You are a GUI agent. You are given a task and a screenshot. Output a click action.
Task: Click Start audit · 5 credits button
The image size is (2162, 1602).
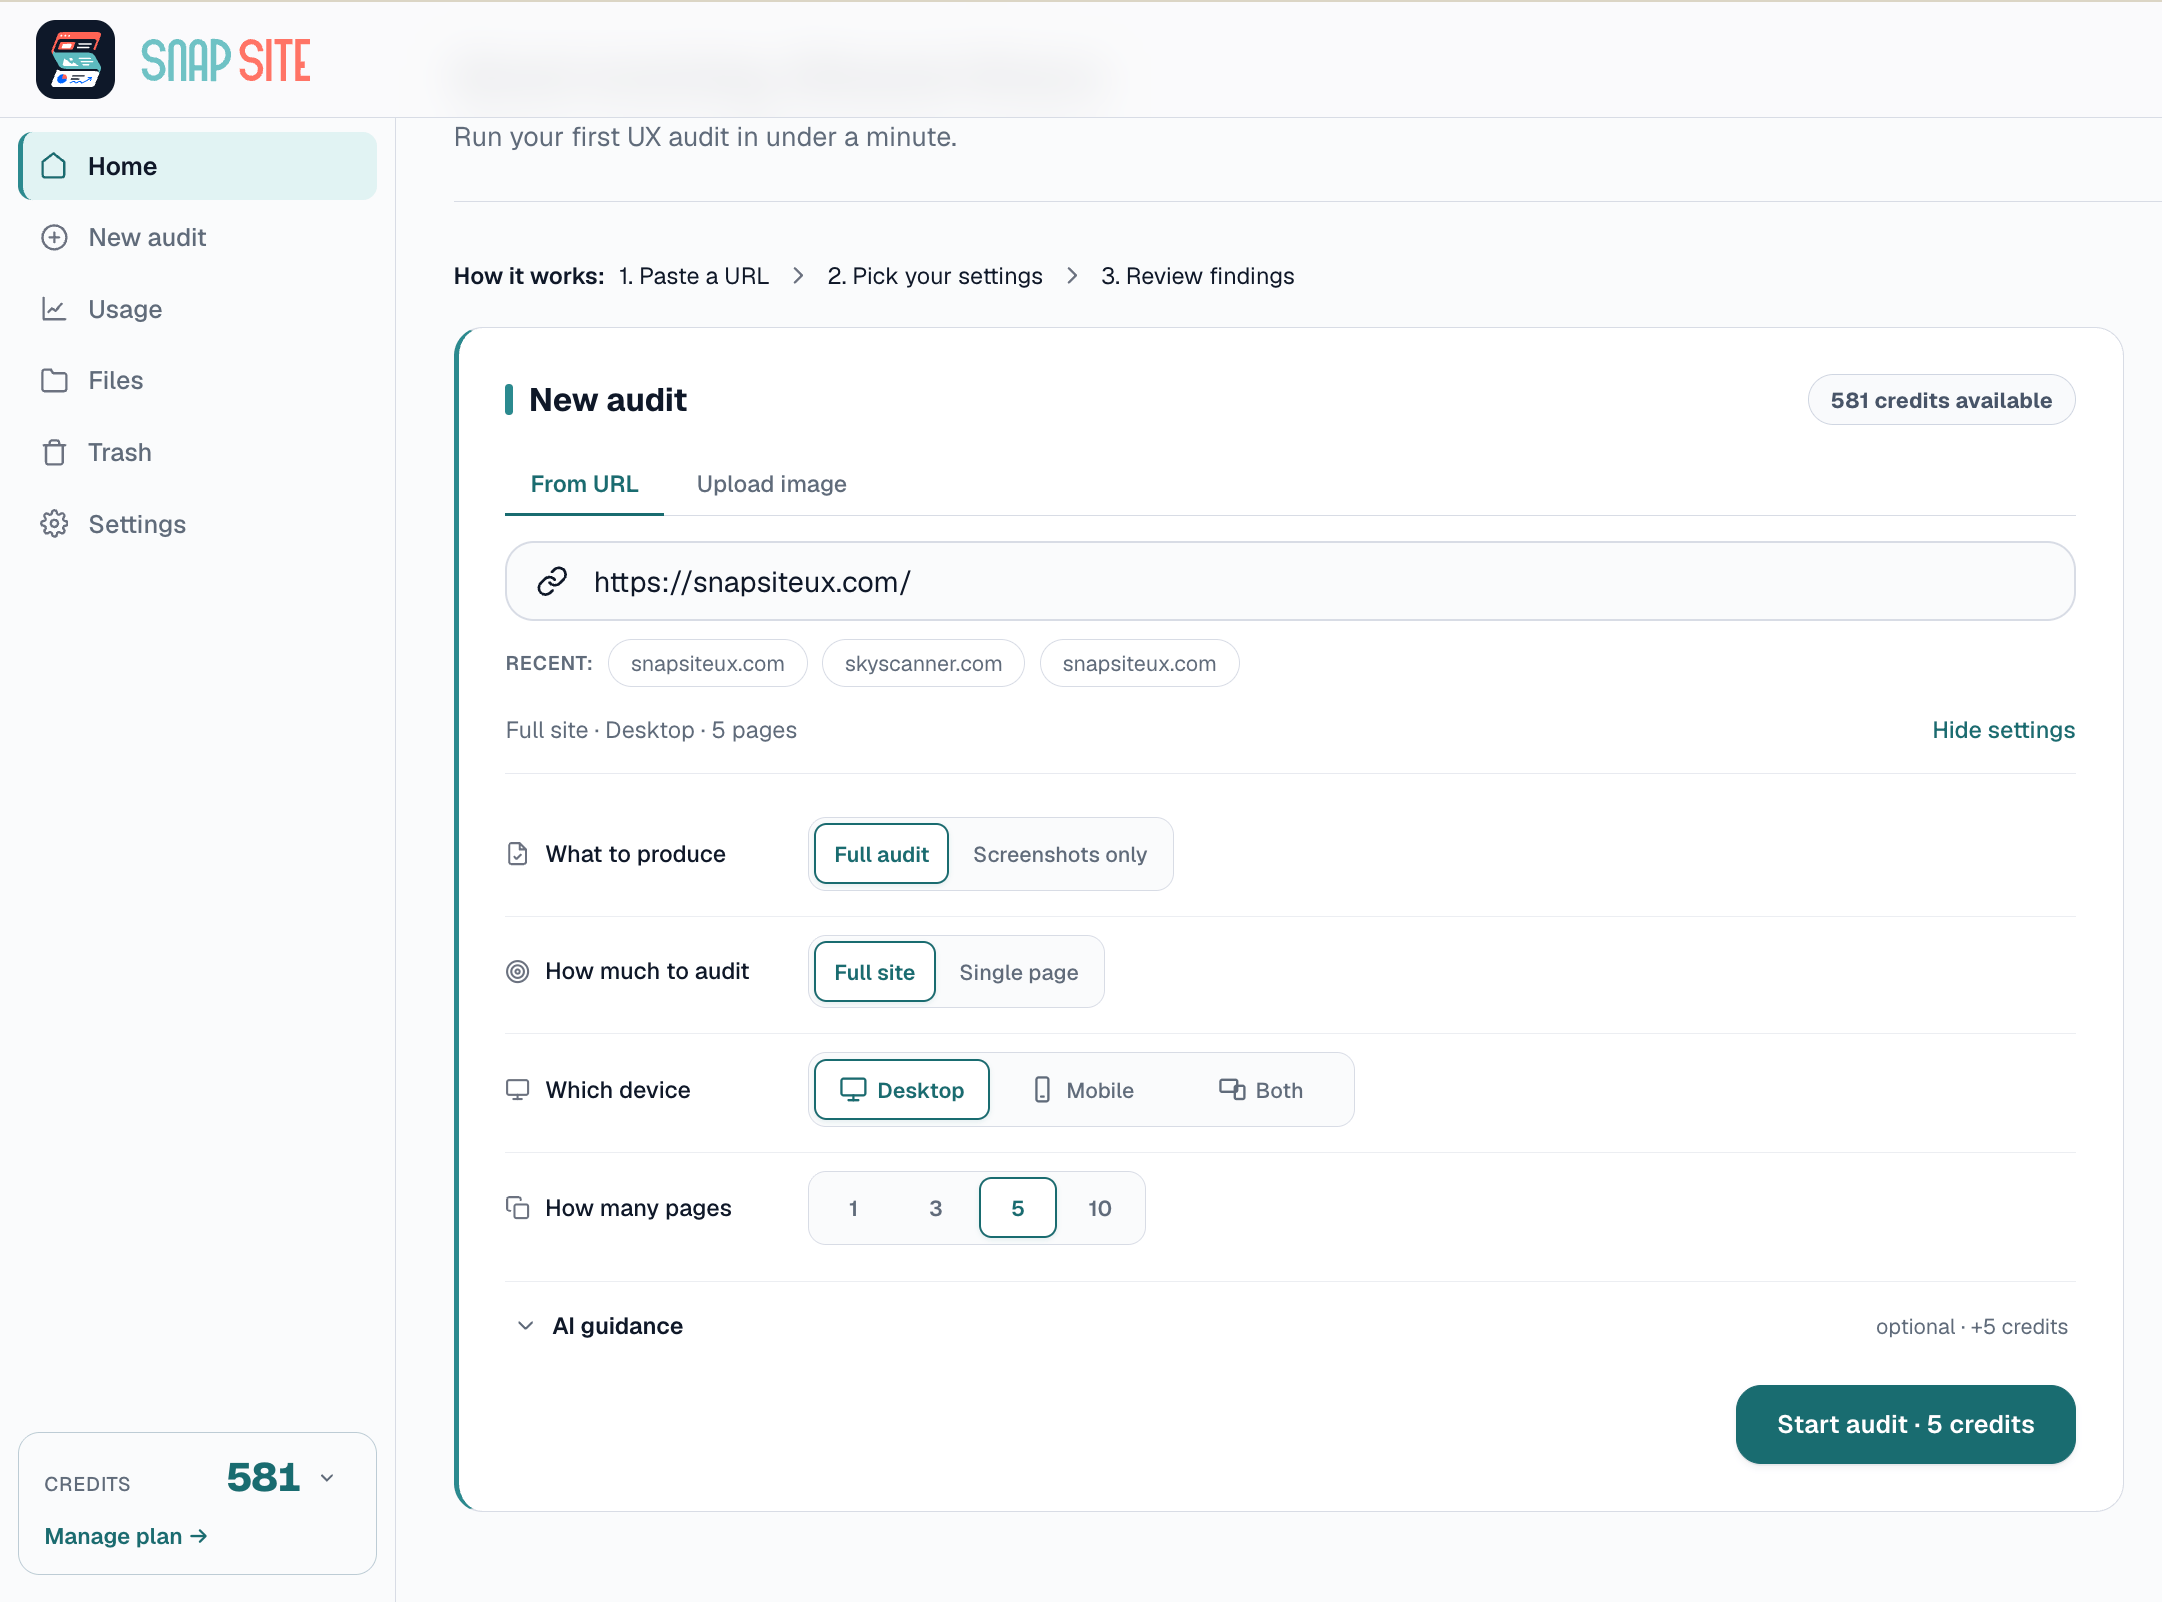(1905, 1424)
